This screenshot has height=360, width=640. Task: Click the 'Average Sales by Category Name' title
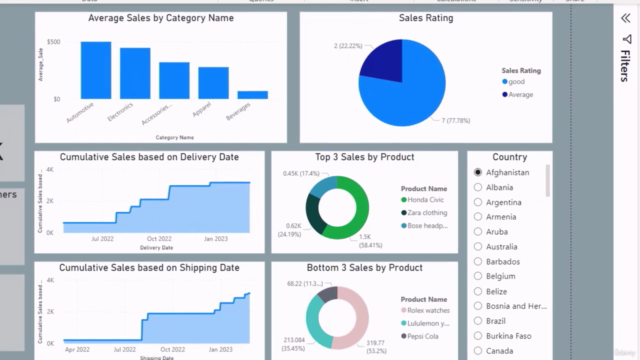(x=161, y=18)
